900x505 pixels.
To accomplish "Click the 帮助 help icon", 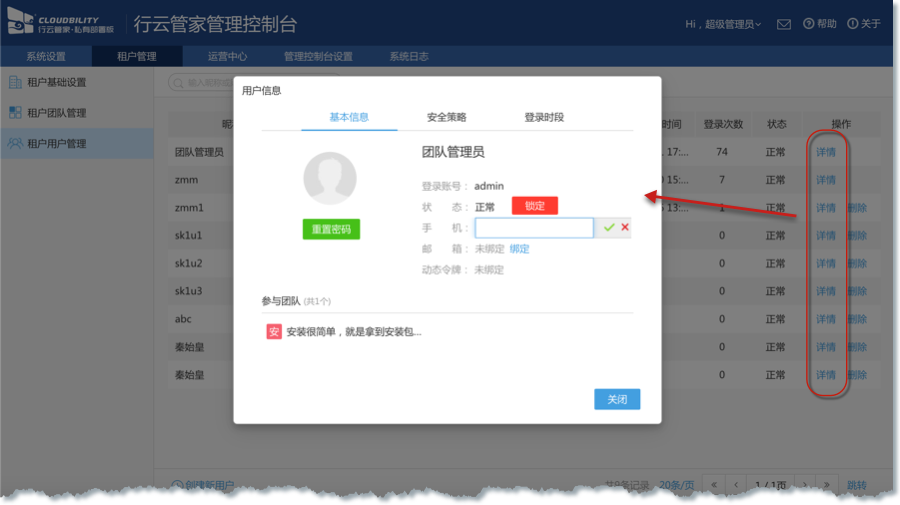I will click(809, 24).
